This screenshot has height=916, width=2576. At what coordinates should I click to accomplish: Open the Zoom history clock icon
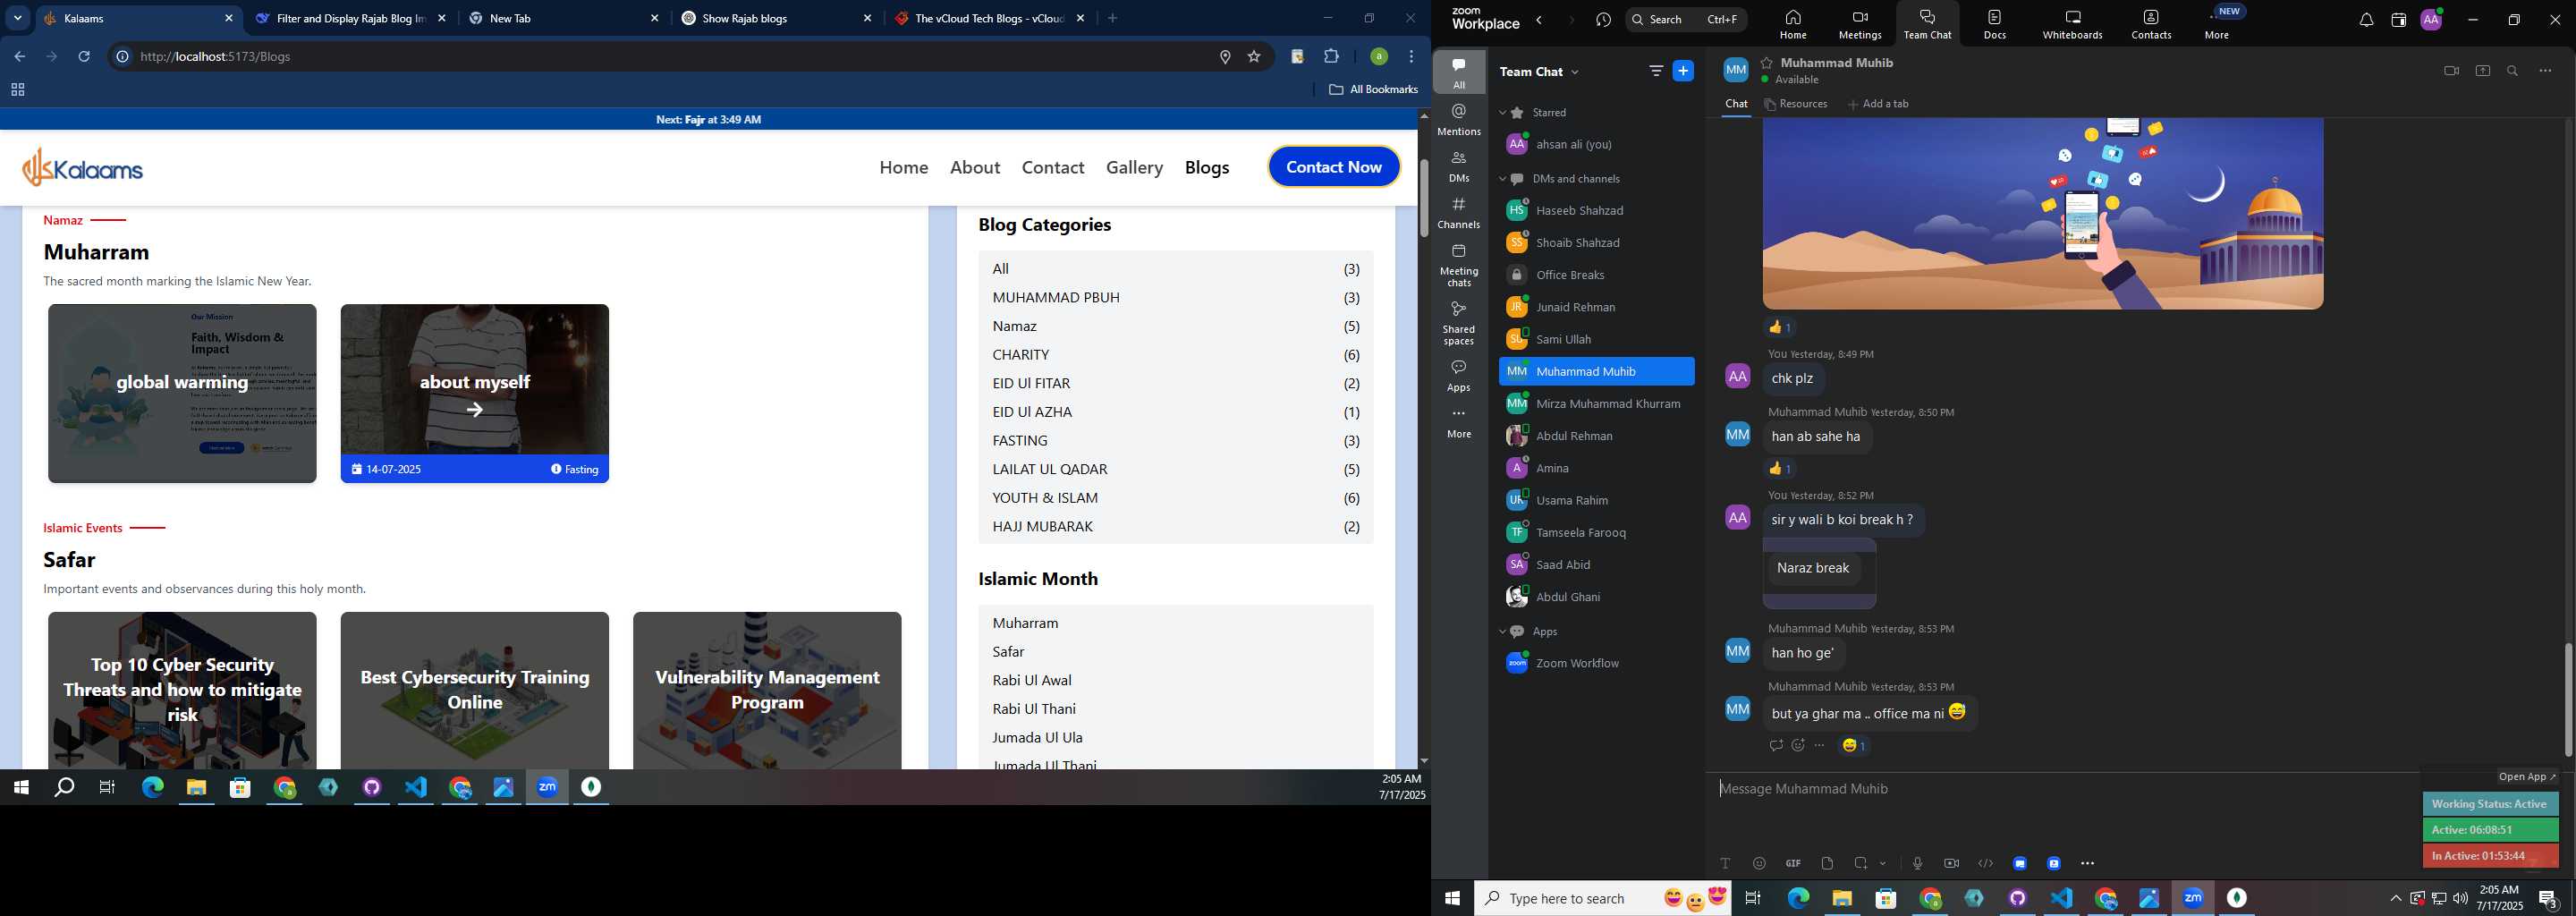tap(1604, 20)
